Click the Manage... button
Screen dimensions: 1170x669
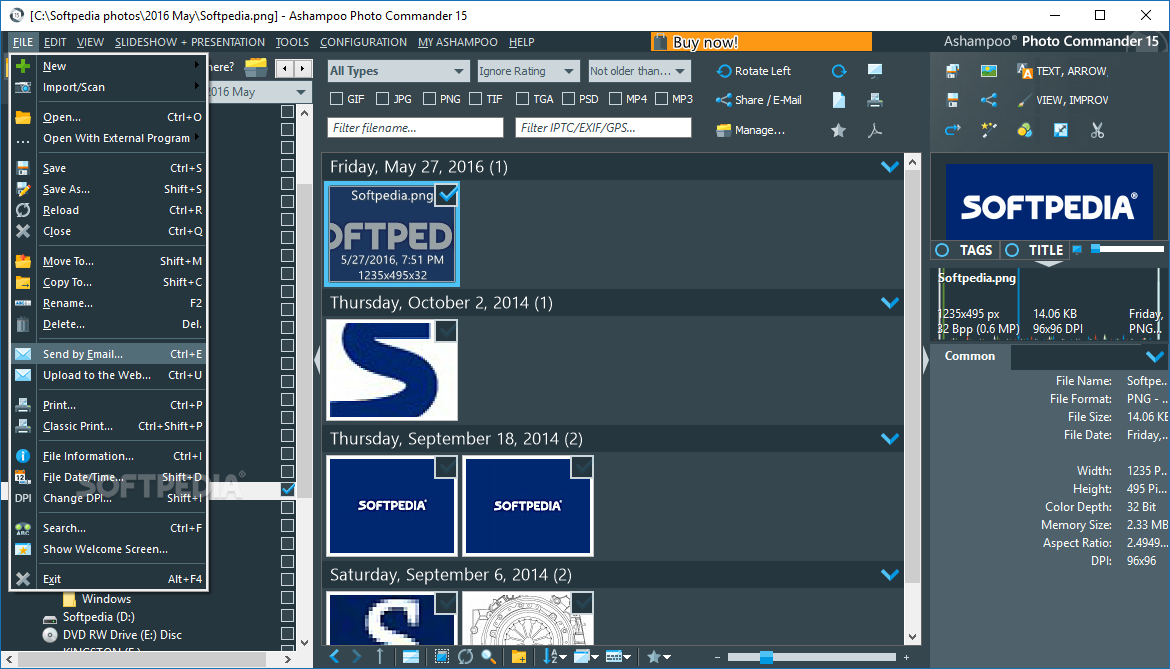(x=751, y=130)
